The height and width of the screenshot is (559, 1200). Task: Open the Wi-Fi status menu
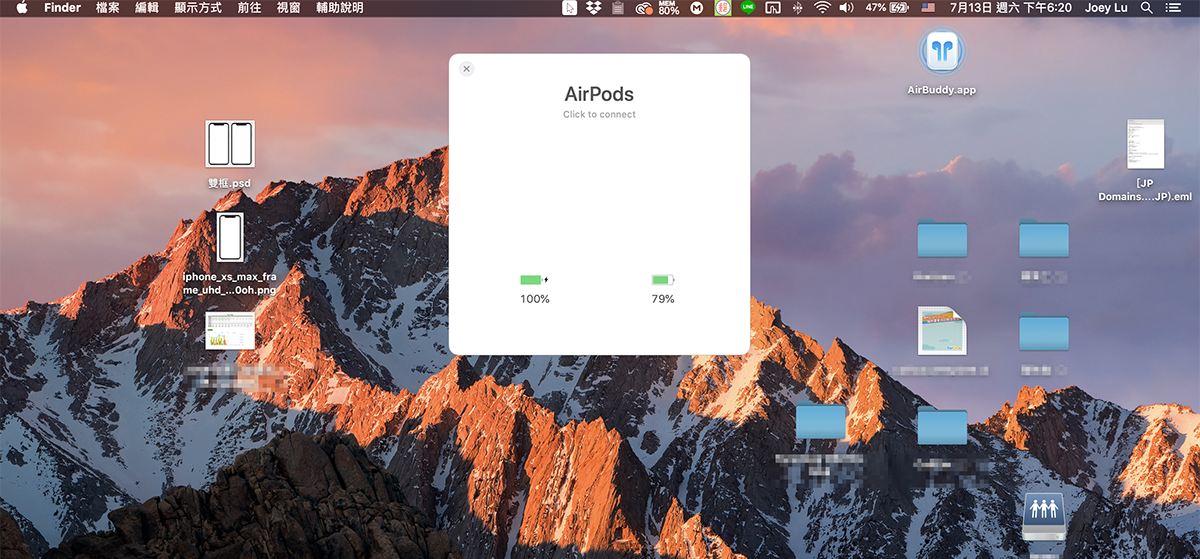[822, 8]
